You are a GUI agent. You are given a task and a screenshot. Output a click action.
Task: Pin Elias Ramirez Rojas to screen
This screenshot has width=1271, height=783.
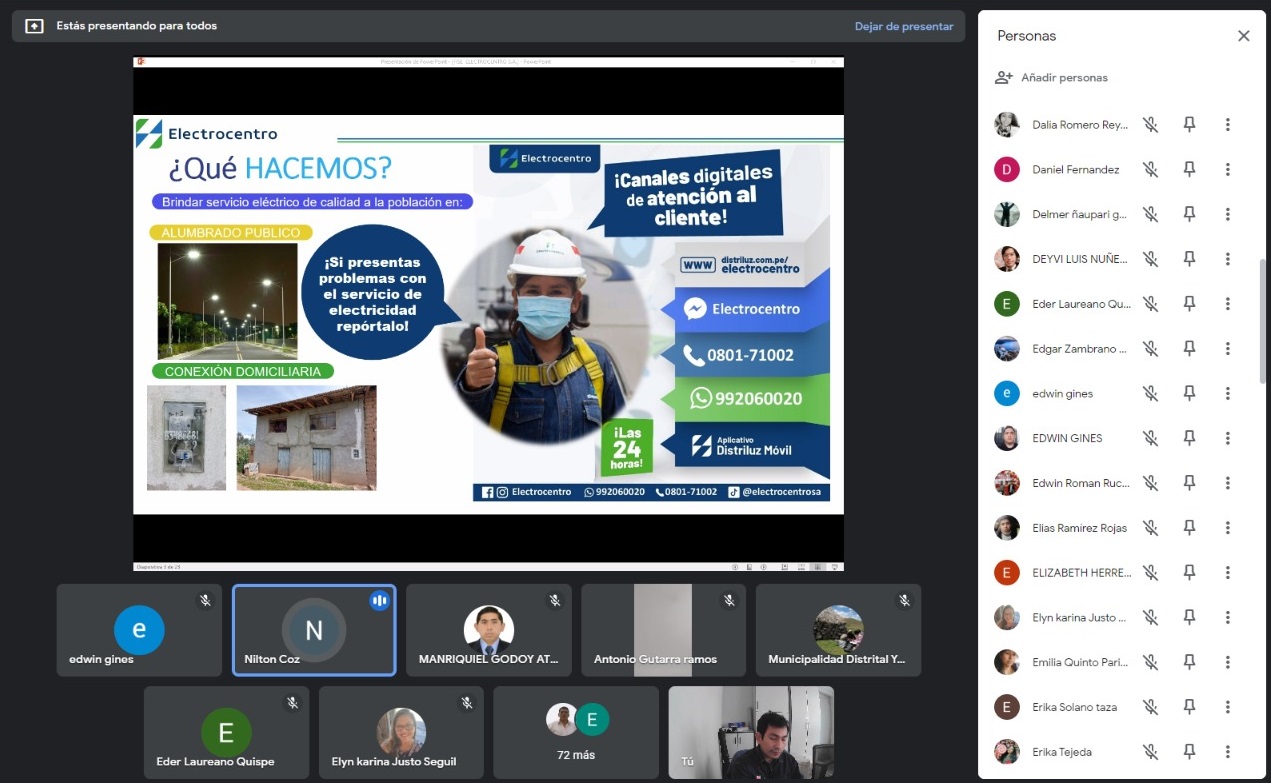(1189, 528)
